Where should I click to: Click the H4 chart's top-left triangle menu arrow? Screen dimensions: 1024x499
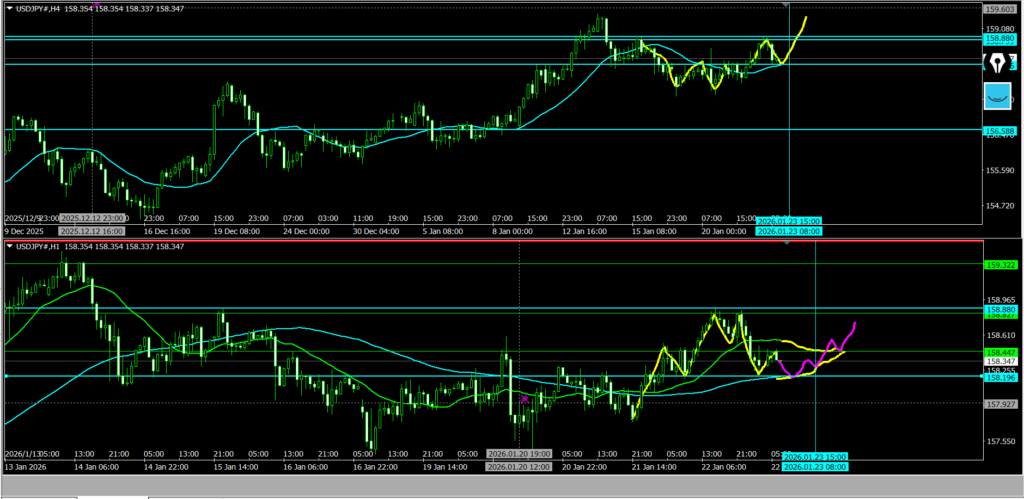coord(7,9)
